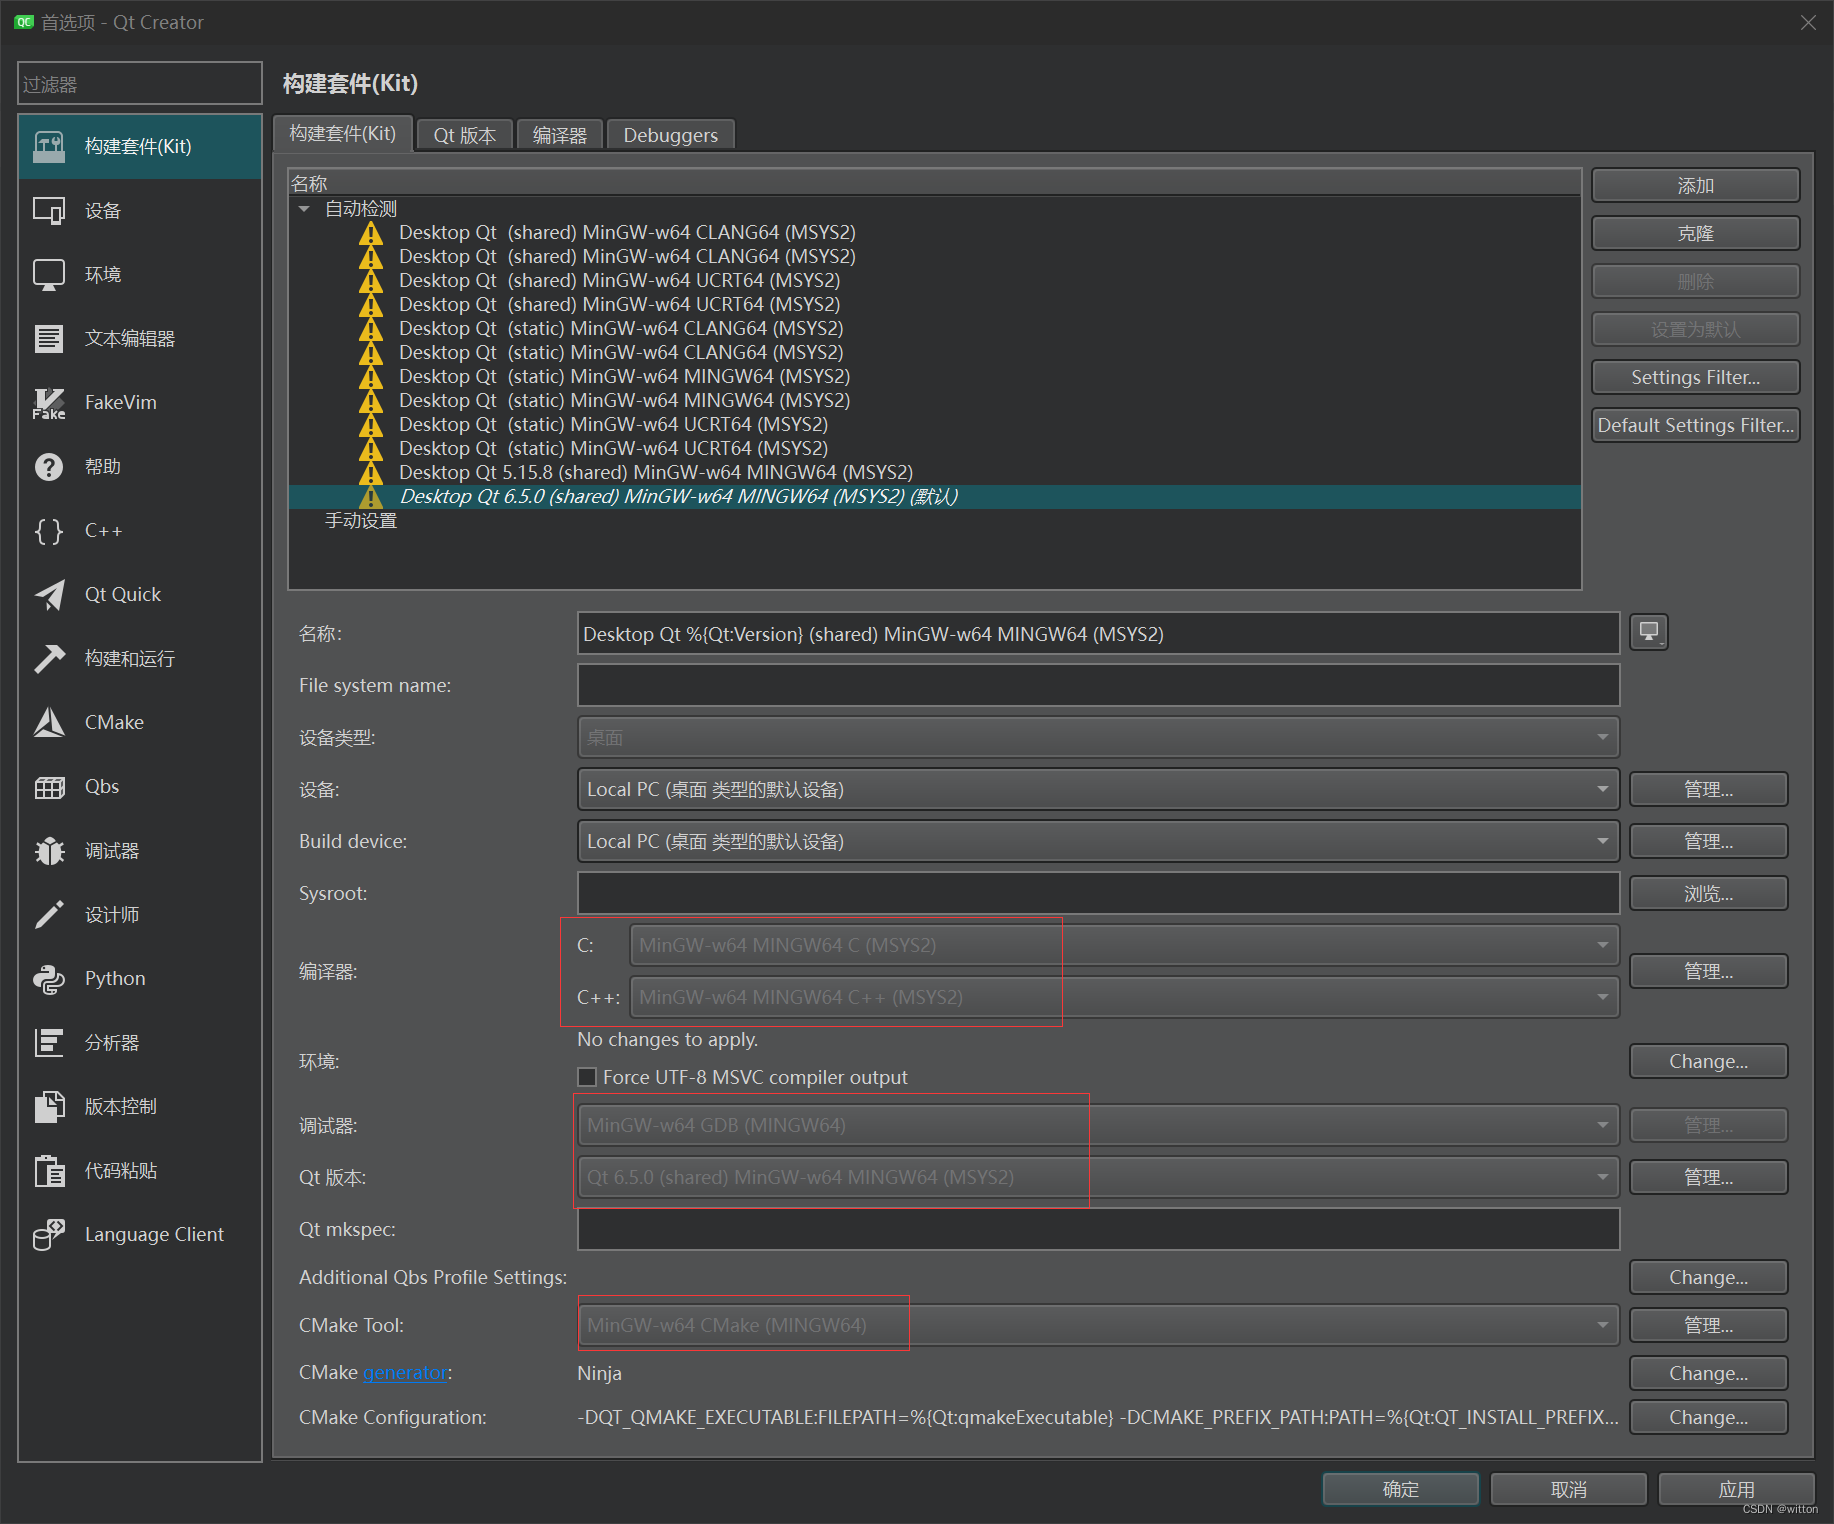The width and height of the screenshot is (1834, 1524).
Task: Click Change... button beside 环境
Action: coord(1709,1062)
